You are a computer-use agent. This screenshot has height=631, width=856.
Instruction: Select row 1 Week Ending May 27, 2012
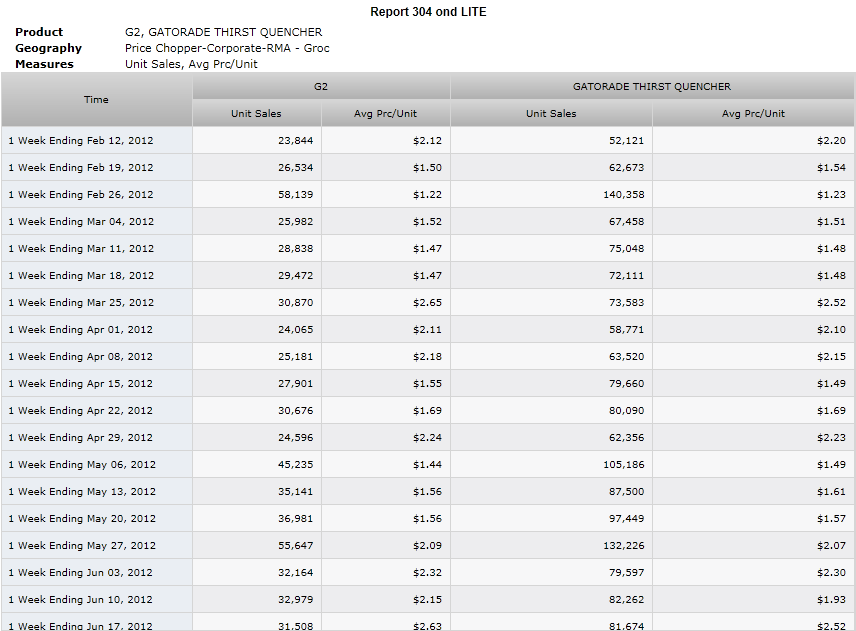coord(428,546)
